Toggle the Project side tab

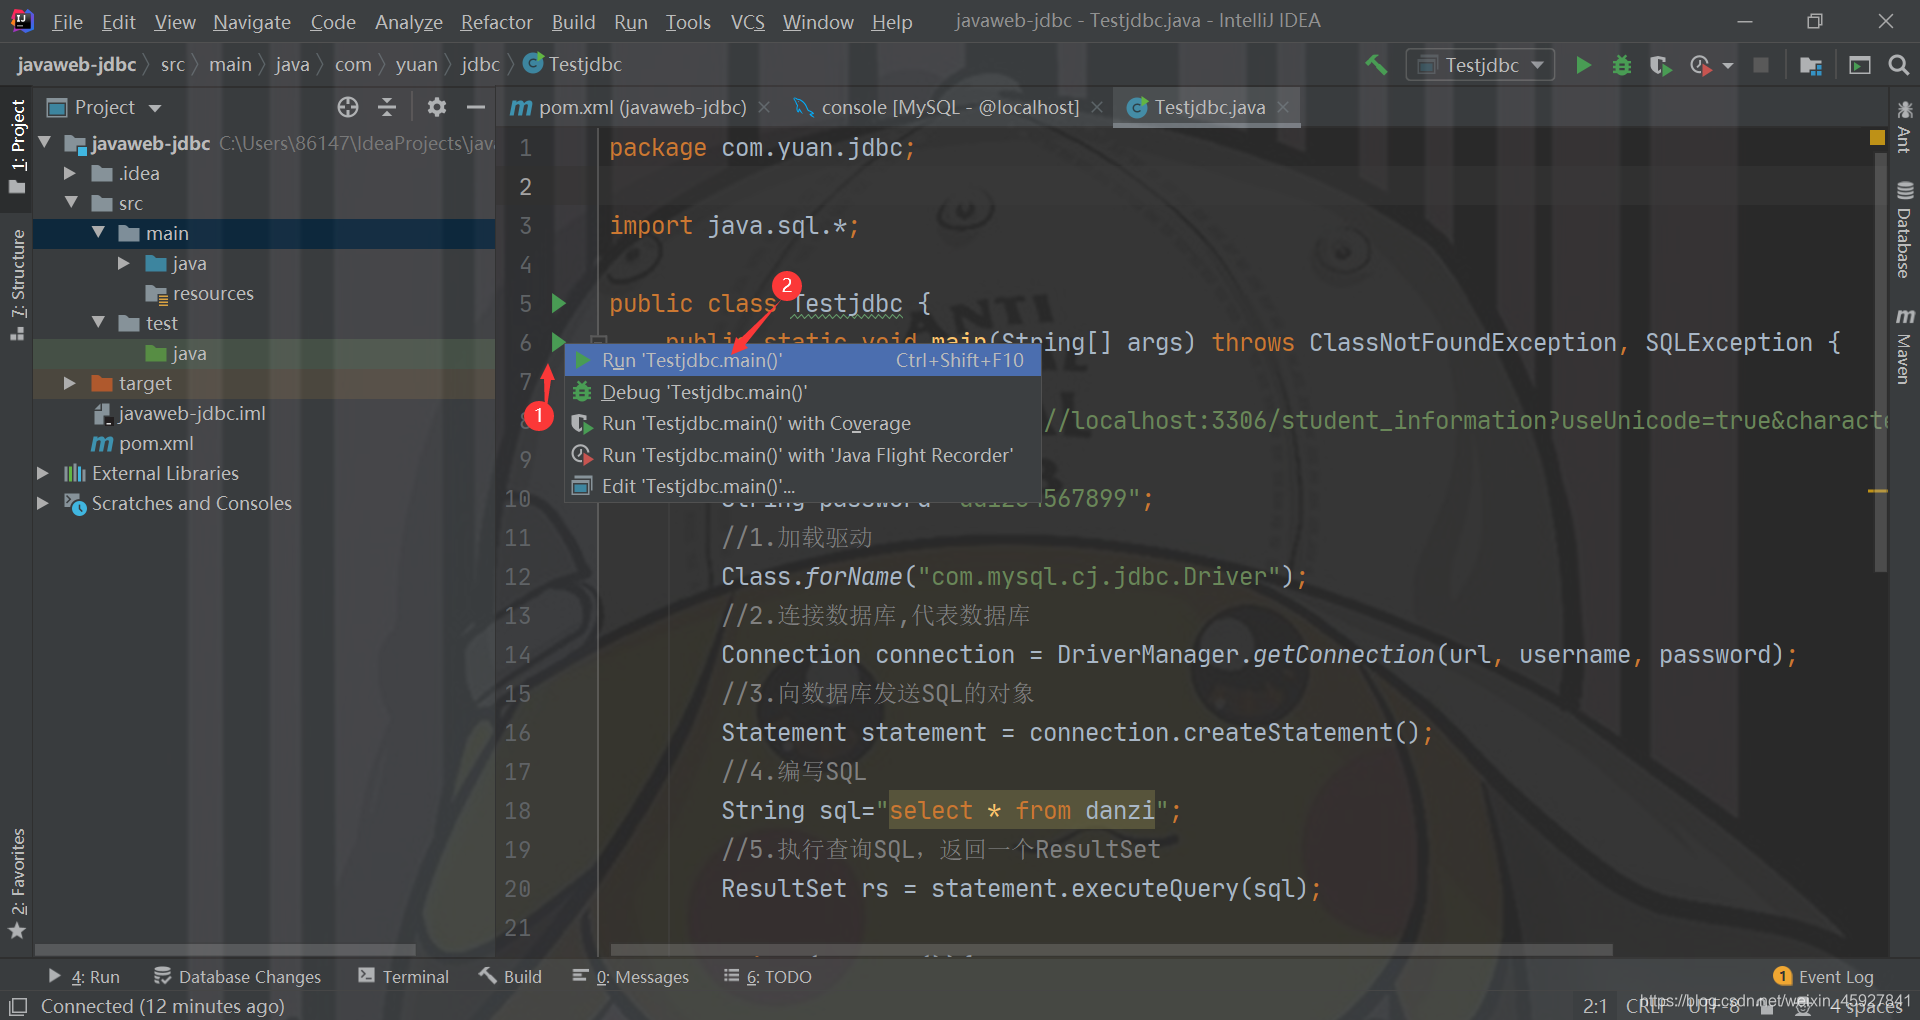click(17, 148)
